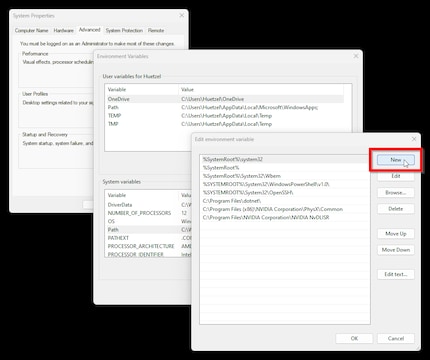
Task: Close the Environment Variables window
Action: (356, 56)
